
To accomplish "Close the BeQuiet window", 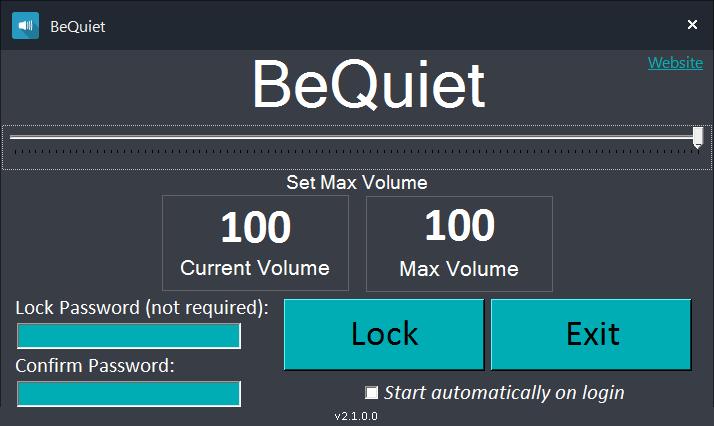I will click(x=692, y=25).
